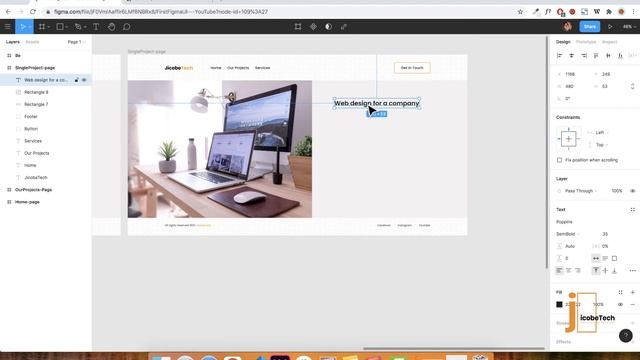The height and width of the screenshot is (360, 640).
Task: Toggle lock on the Web design text layer
Action: point(76,80)
